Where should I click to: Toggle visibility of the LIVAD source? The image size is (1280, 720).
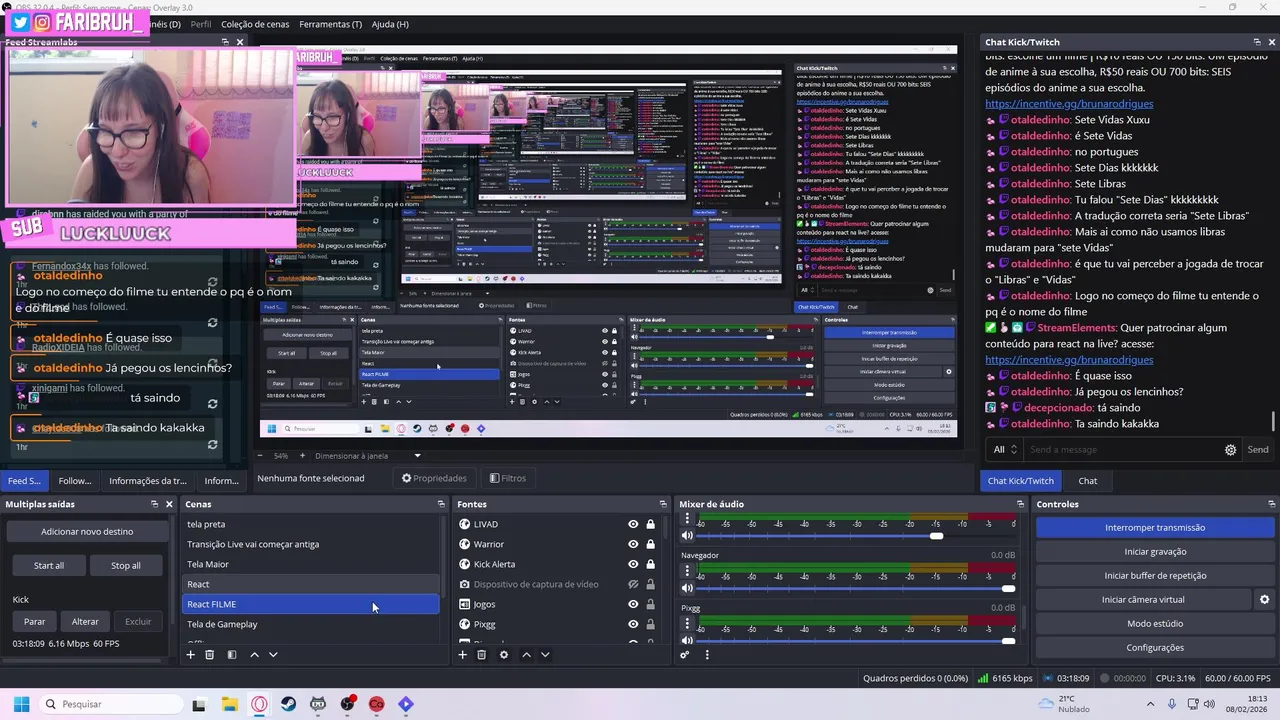coord(633,524)
